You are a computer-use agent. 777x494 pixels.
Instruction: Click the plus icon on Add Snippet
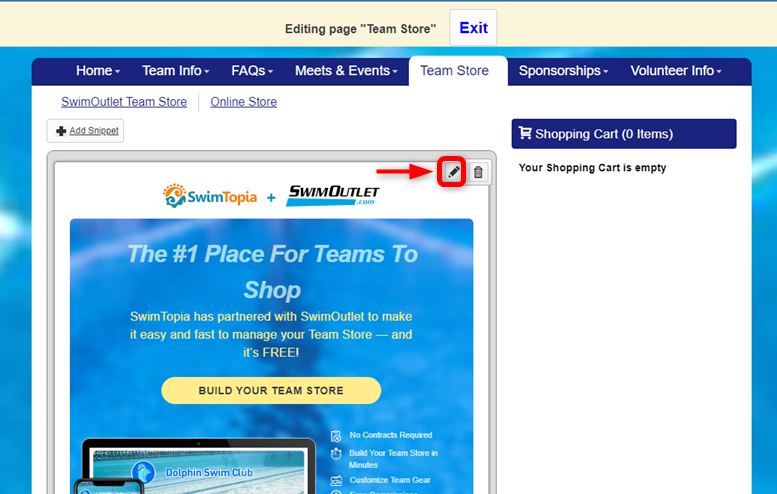tap(61, 131)
